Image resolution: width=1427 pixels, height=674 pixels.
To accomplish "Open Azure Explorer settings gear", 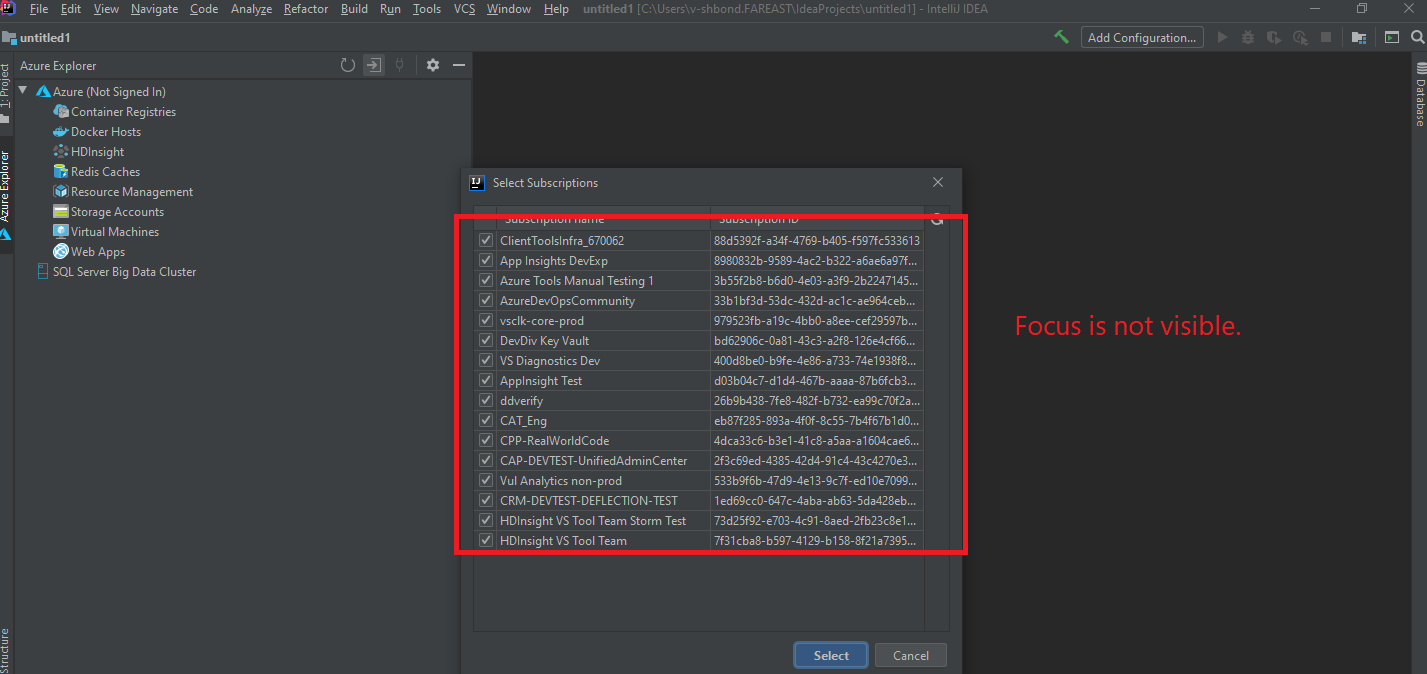I will tap(432, 64).
